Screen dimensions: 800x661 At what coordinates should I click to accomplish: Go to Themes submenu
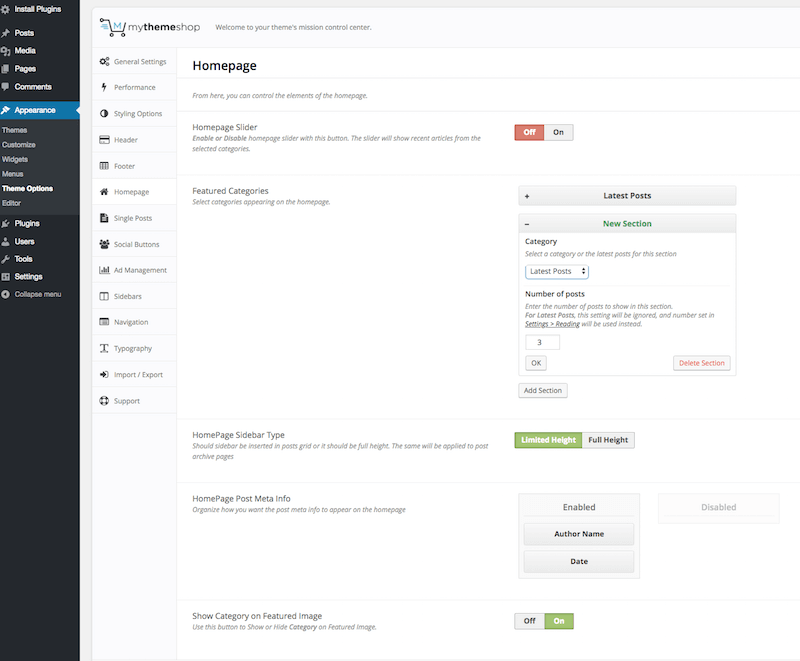point(14,130)
